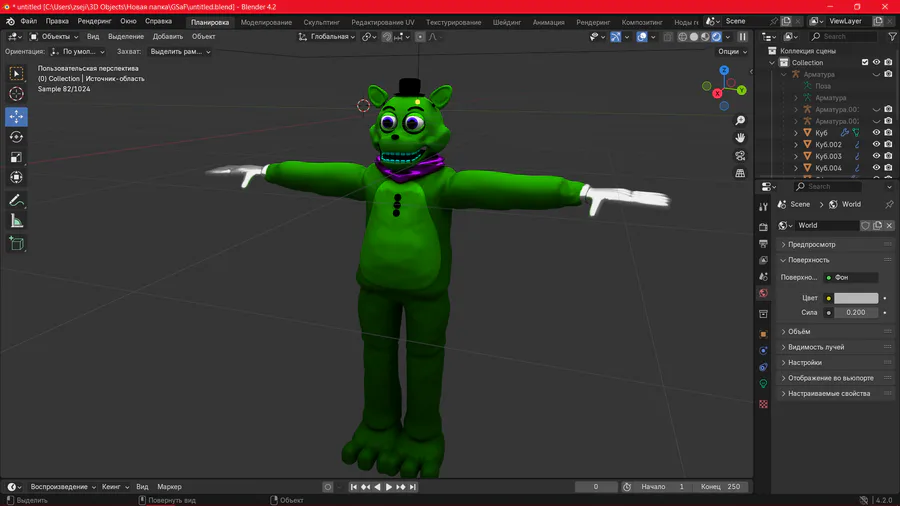Viewport: 900px width, 506px height.
Task: Switch to material preview shading
Action: pos(705,37)
